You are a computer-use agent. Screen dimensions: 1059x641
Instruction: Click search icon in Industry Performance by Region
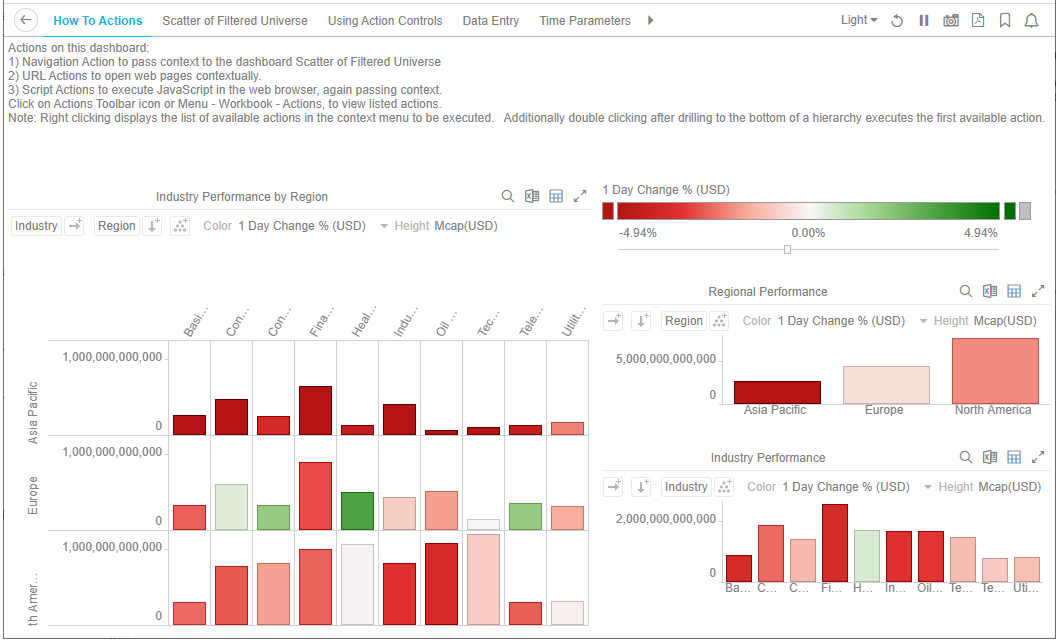point(508,197)
